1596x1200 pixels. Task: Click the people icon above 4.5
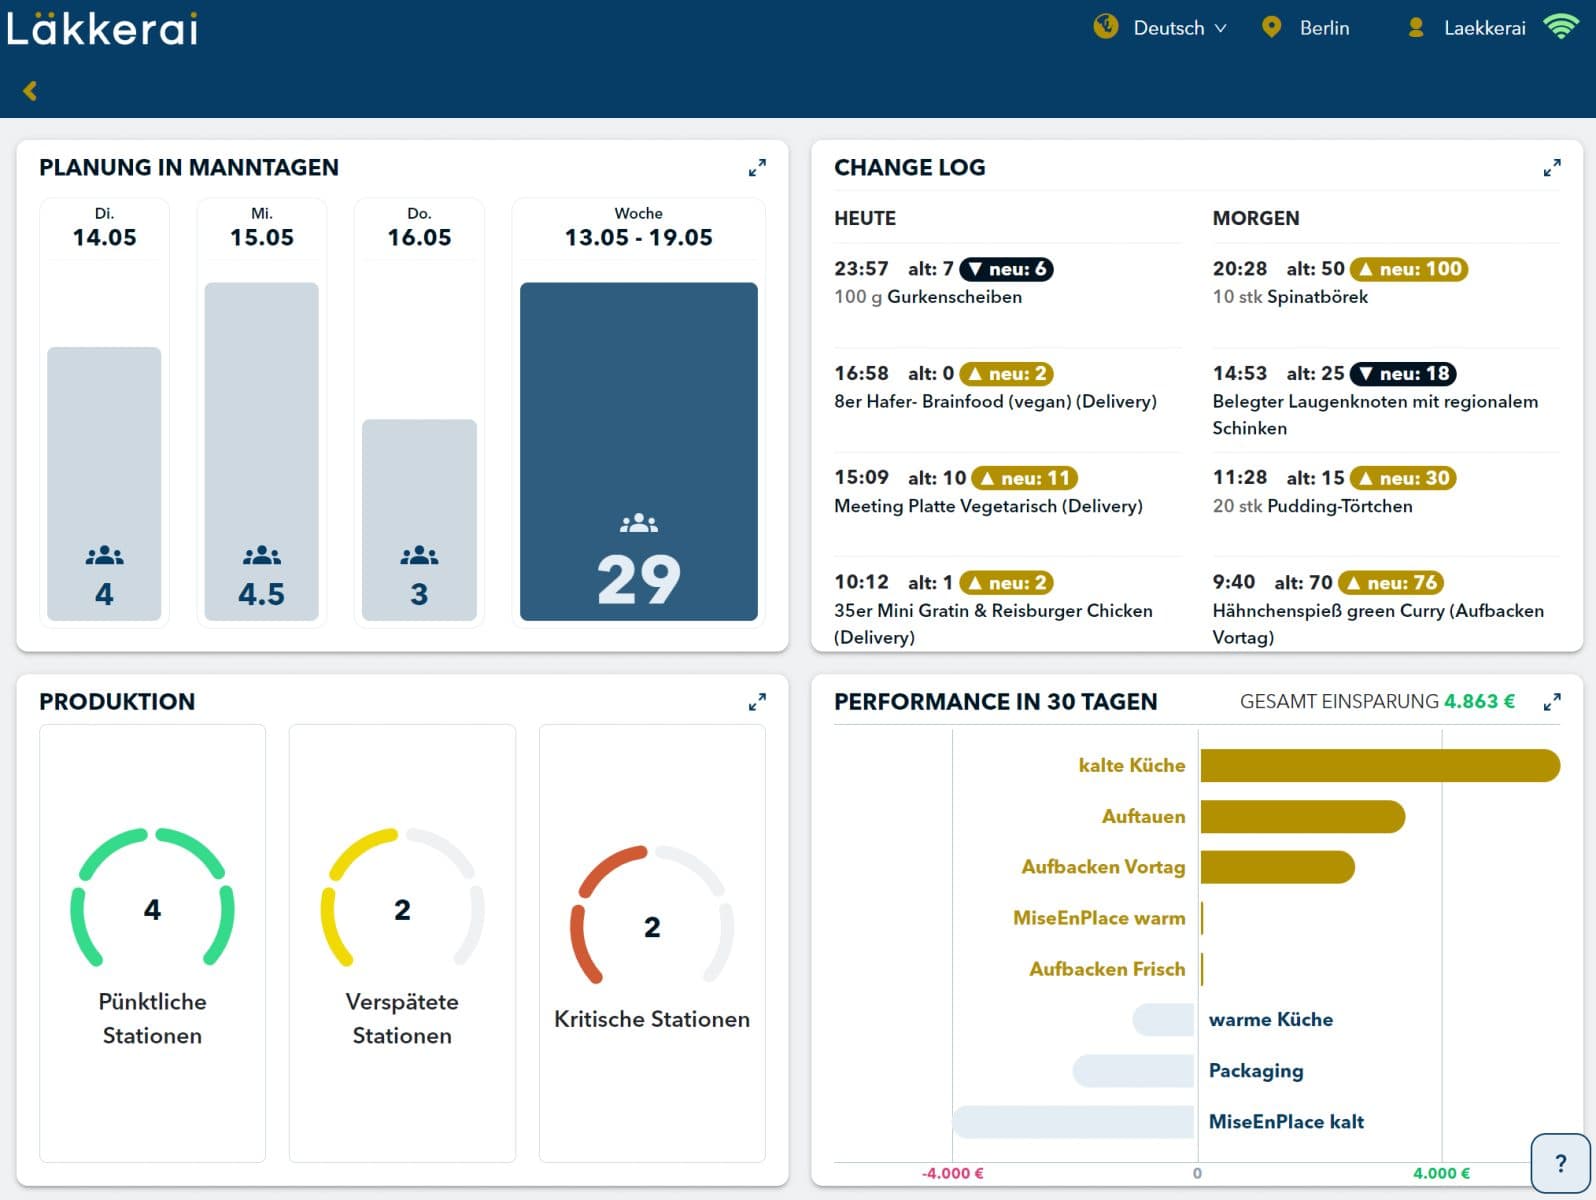point(262,555)
